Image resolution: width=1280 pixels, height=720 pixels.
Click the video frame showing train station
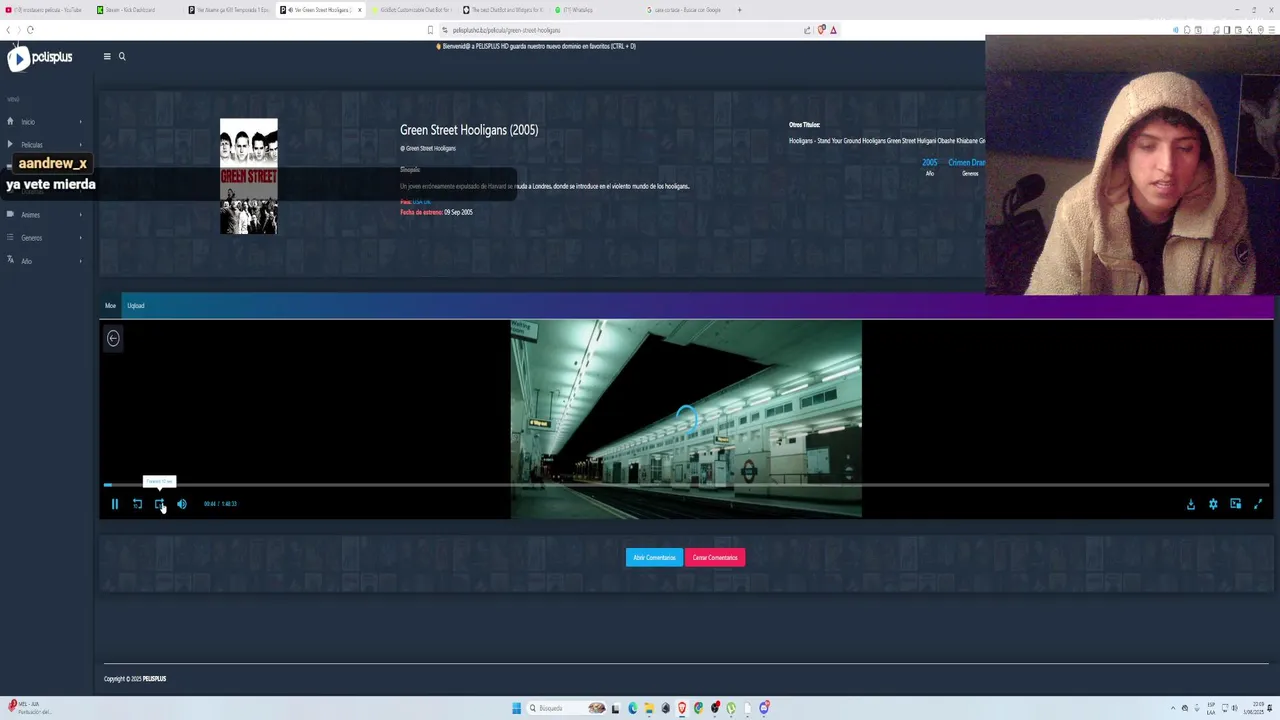tap(686, 419)
